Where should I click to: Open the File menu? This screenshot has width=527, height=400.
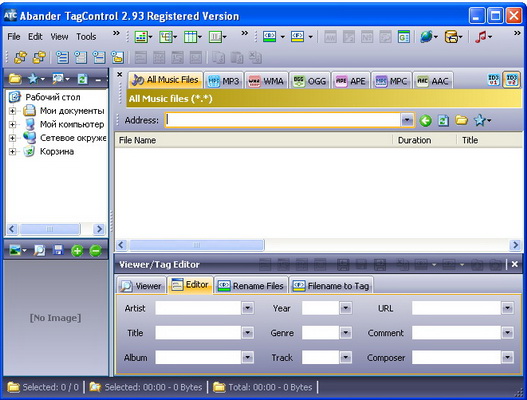[14, 36]
